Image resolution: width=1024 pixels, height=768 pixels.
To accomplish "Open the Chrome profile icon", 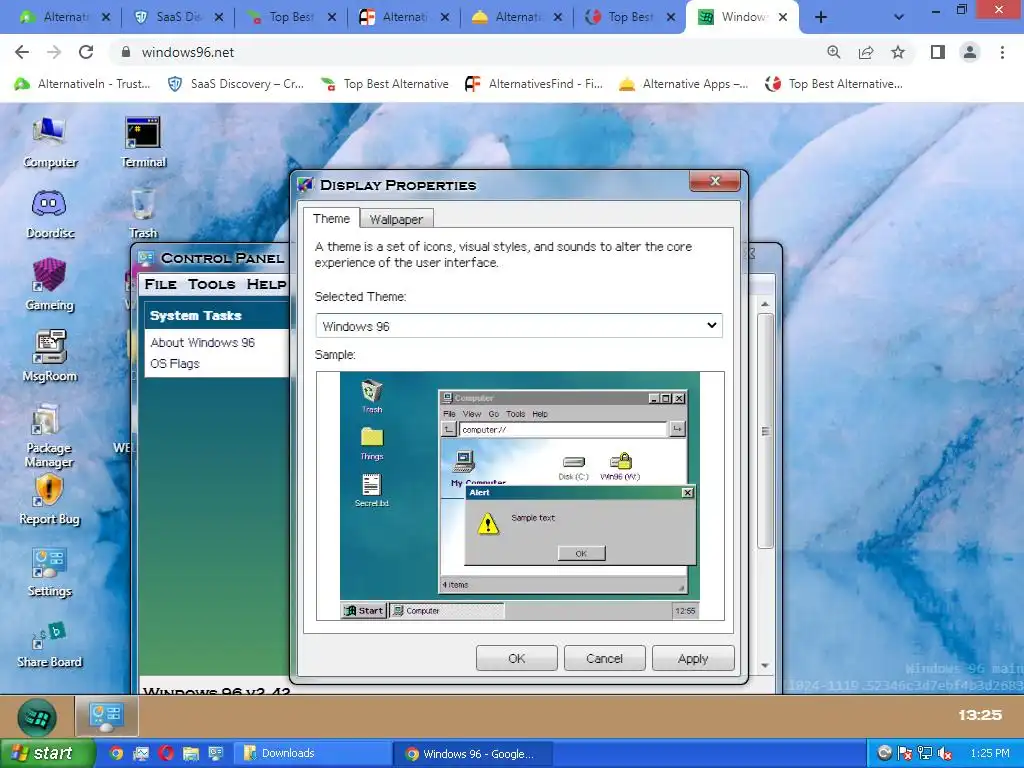I will coord(970,52).
